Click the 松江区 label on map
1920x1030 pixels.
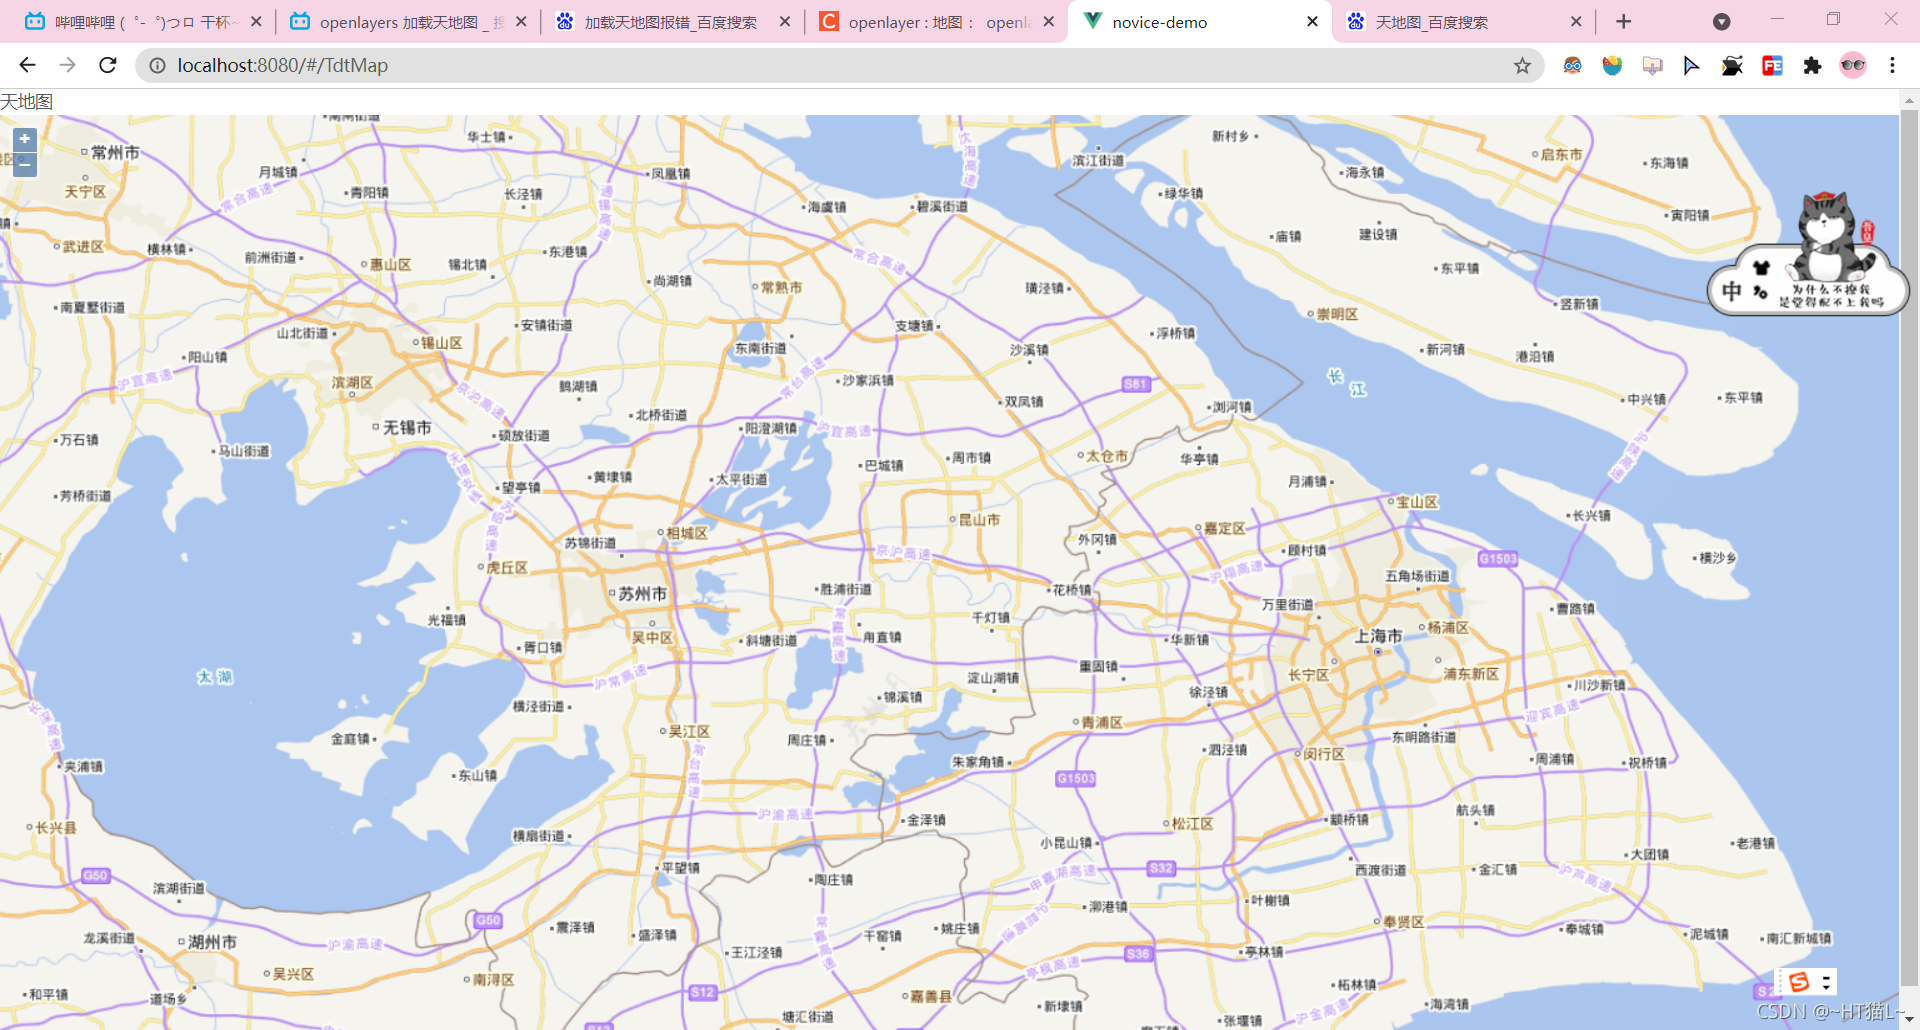pyautogui.click(x=1192, y=824)
